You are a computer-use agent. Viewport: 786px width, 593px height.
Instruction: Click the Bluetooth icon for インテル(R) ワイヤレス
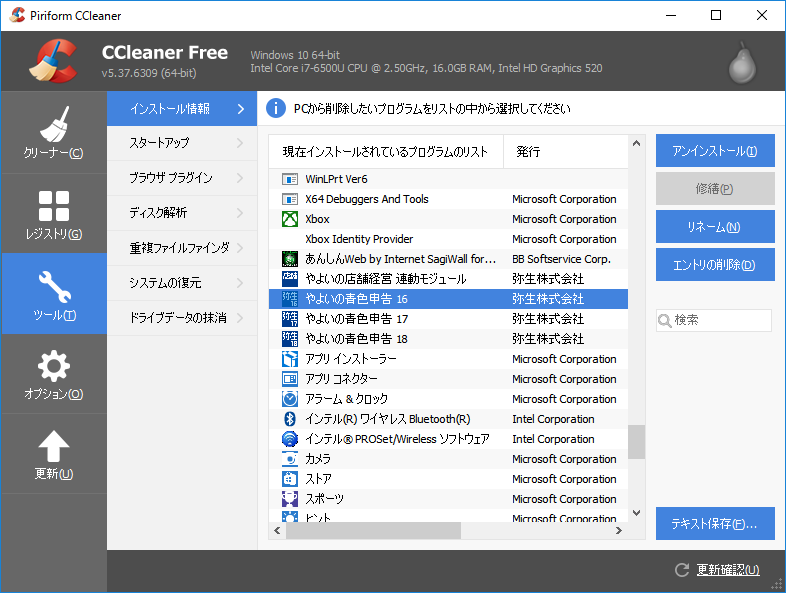[290, 419]
